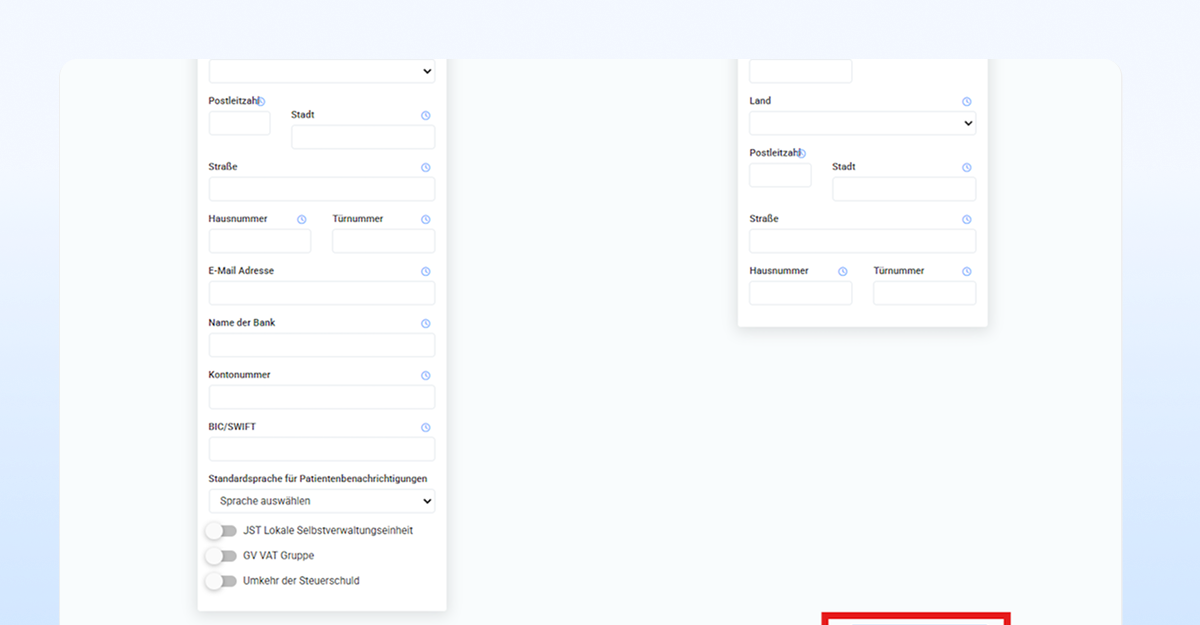Image resolution: width=1200 pixels, height=625 pixels.
Task: Click the 'Land' label text
Action: (760, 101)
